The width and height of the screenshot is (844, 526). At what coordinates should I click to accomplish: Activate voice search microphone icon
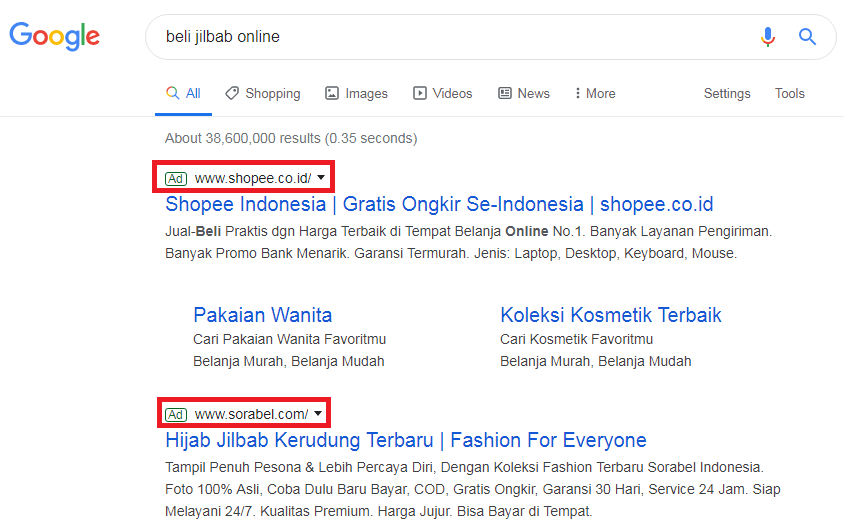767,37
